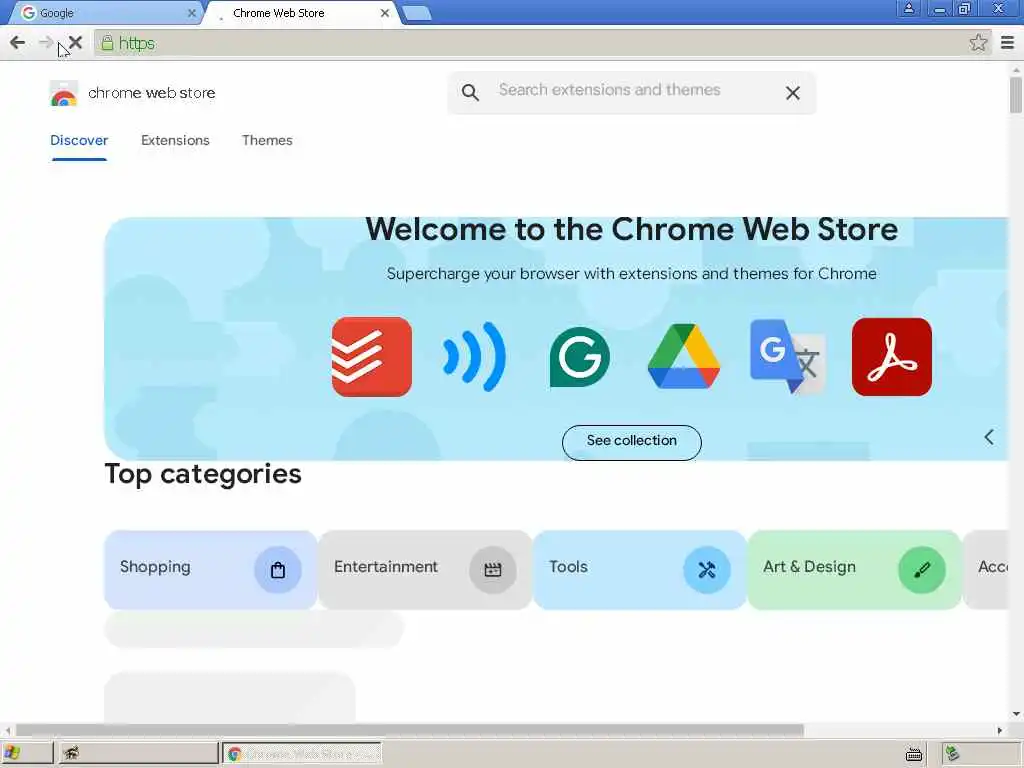The height and width of the screenshot is (768, 1024).
Task: Click the magnifier icon in the search box
Action: 470,93
